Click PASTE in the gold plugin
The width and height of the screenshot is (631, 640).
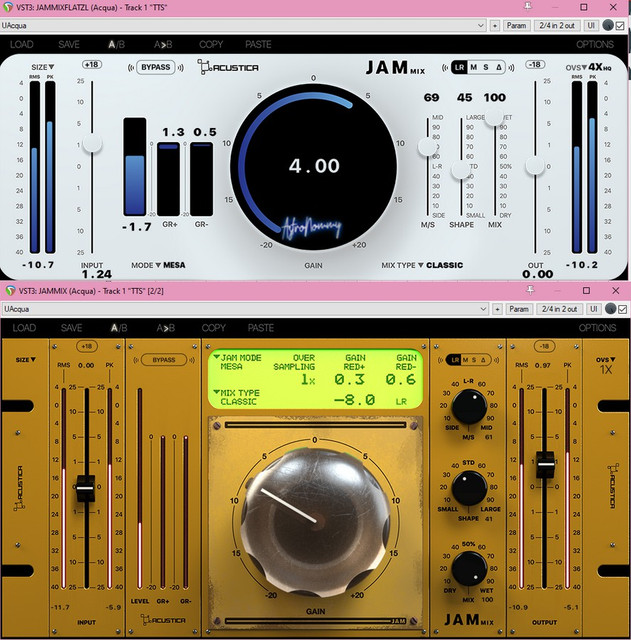coord(260,328)
